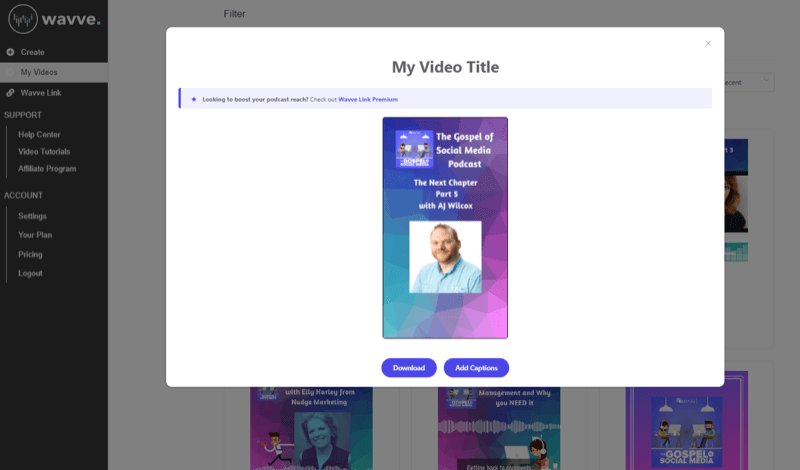
Task: Click the ACCOUNT section heading
Action: coord(23,195)
